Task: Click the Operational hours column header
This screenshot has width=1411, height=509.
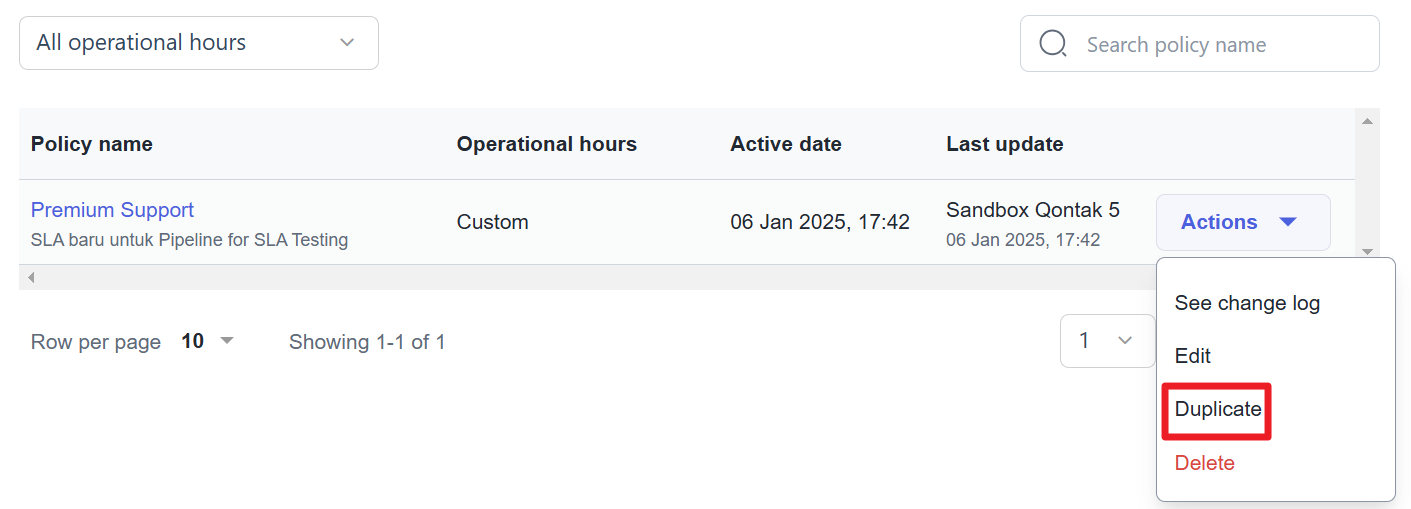Action: [x=546, y=144]
